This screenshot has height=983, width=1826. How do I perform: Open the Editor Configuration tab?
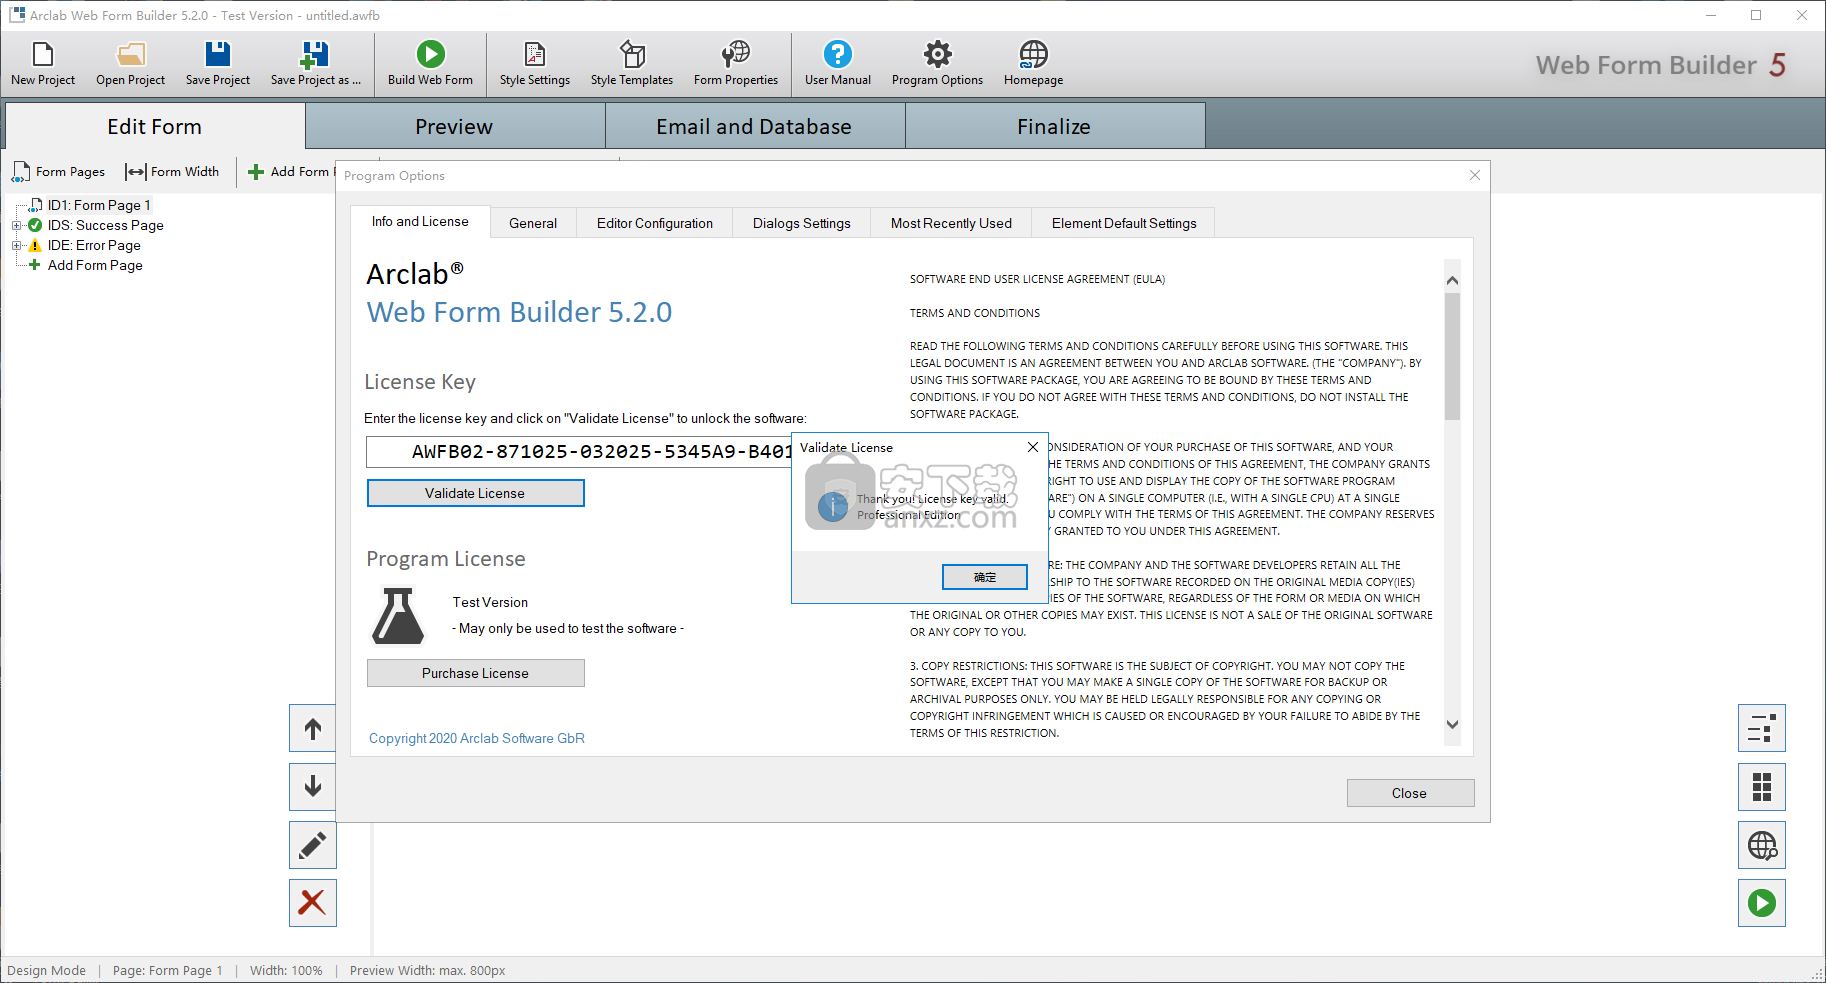click(655, 223)
